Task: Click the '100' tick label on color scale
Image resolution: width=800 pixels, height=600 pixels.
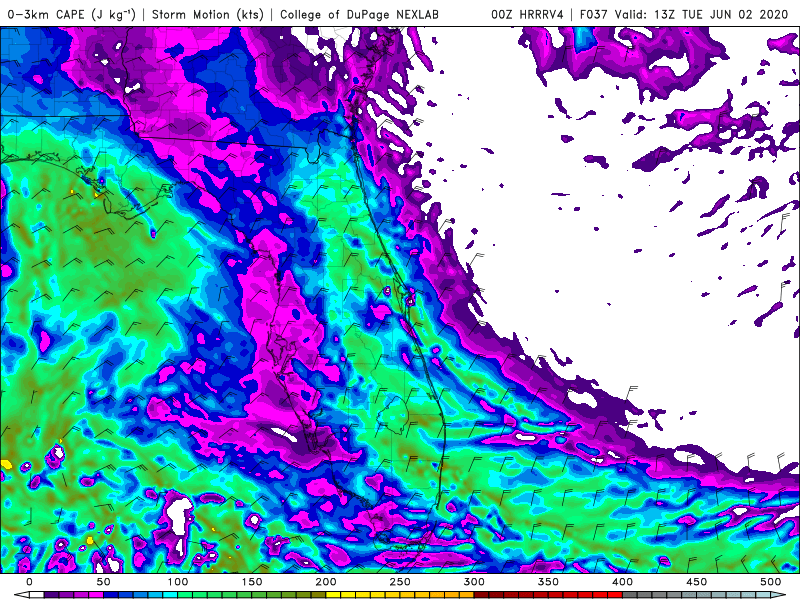Action: [x=178, y=582]
